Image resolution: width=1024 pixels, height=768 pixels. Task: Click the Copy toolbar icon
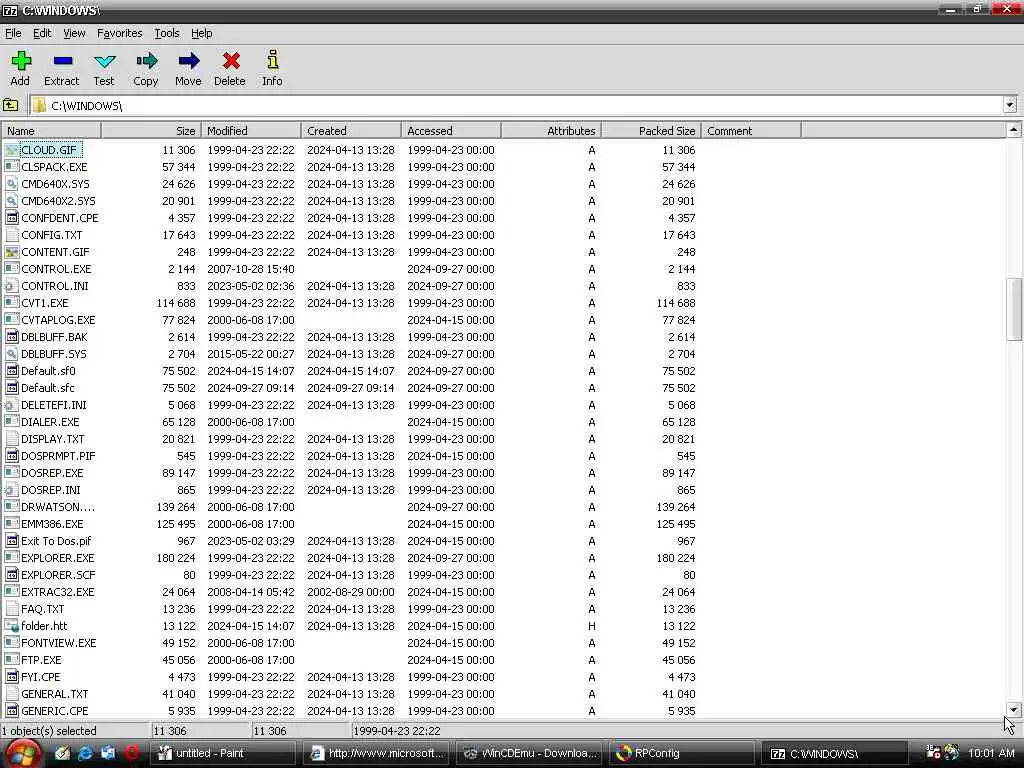[x=146, y=61]
